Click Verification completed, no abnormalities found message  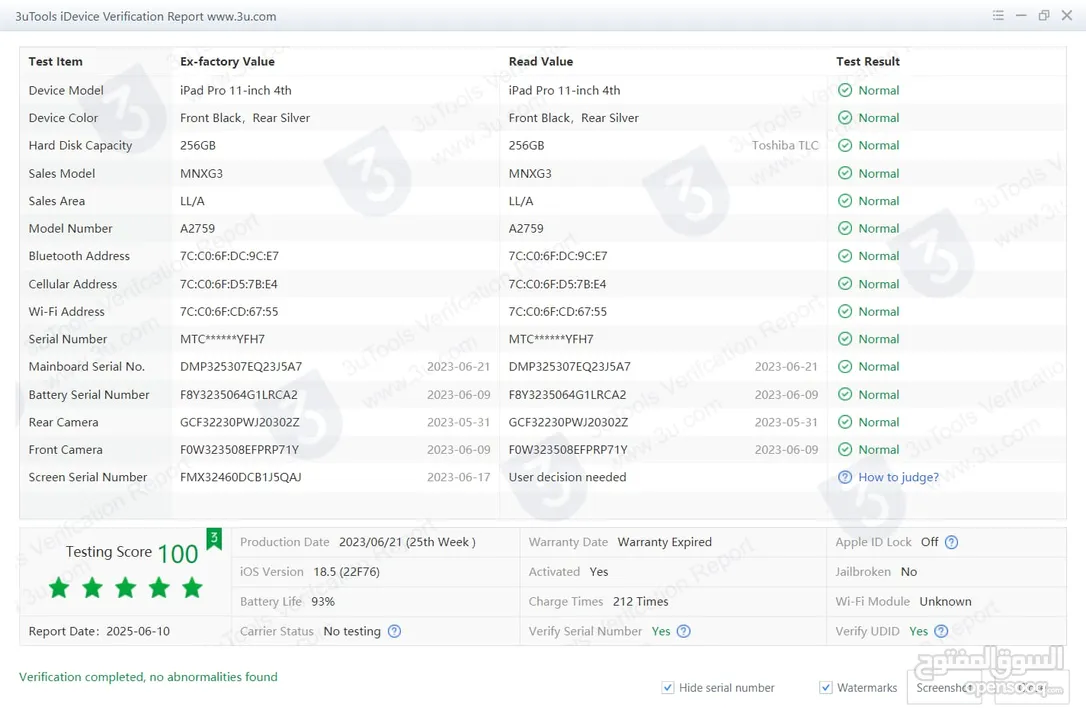(x=148, y=677)
